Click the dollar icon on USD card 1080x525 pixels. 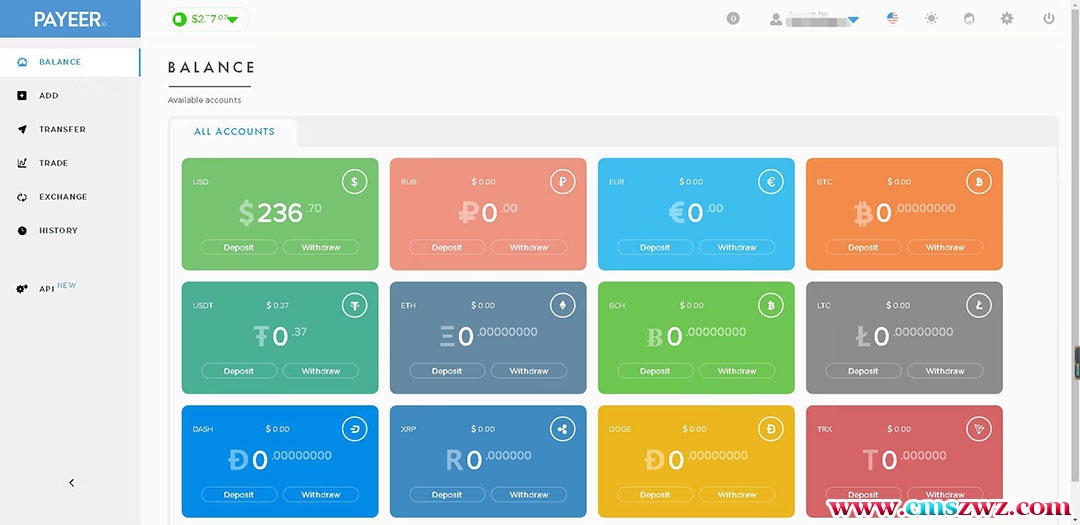pyautogui.click(x=354, y=182)
